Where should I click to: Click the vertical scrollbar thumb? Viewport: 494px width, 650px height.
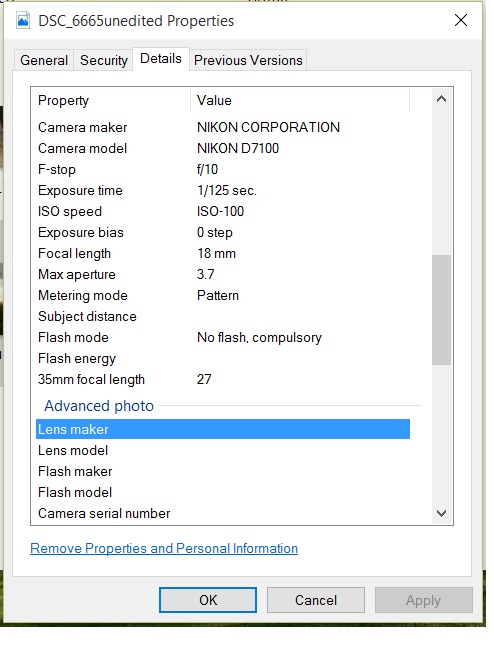pos(441,310)
